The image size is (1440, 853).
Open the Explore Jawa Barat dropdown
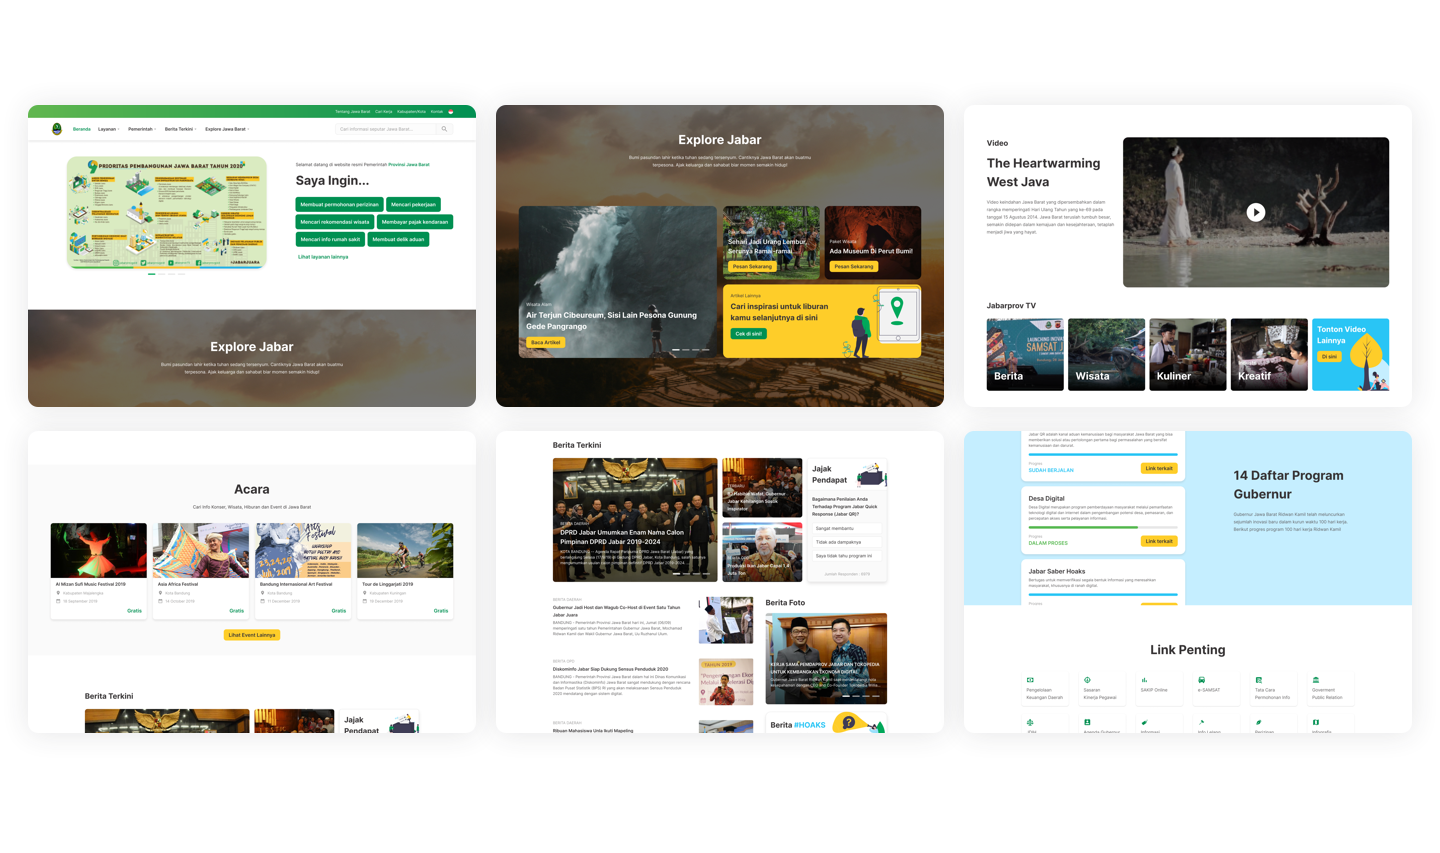click(x=227, y=129)
